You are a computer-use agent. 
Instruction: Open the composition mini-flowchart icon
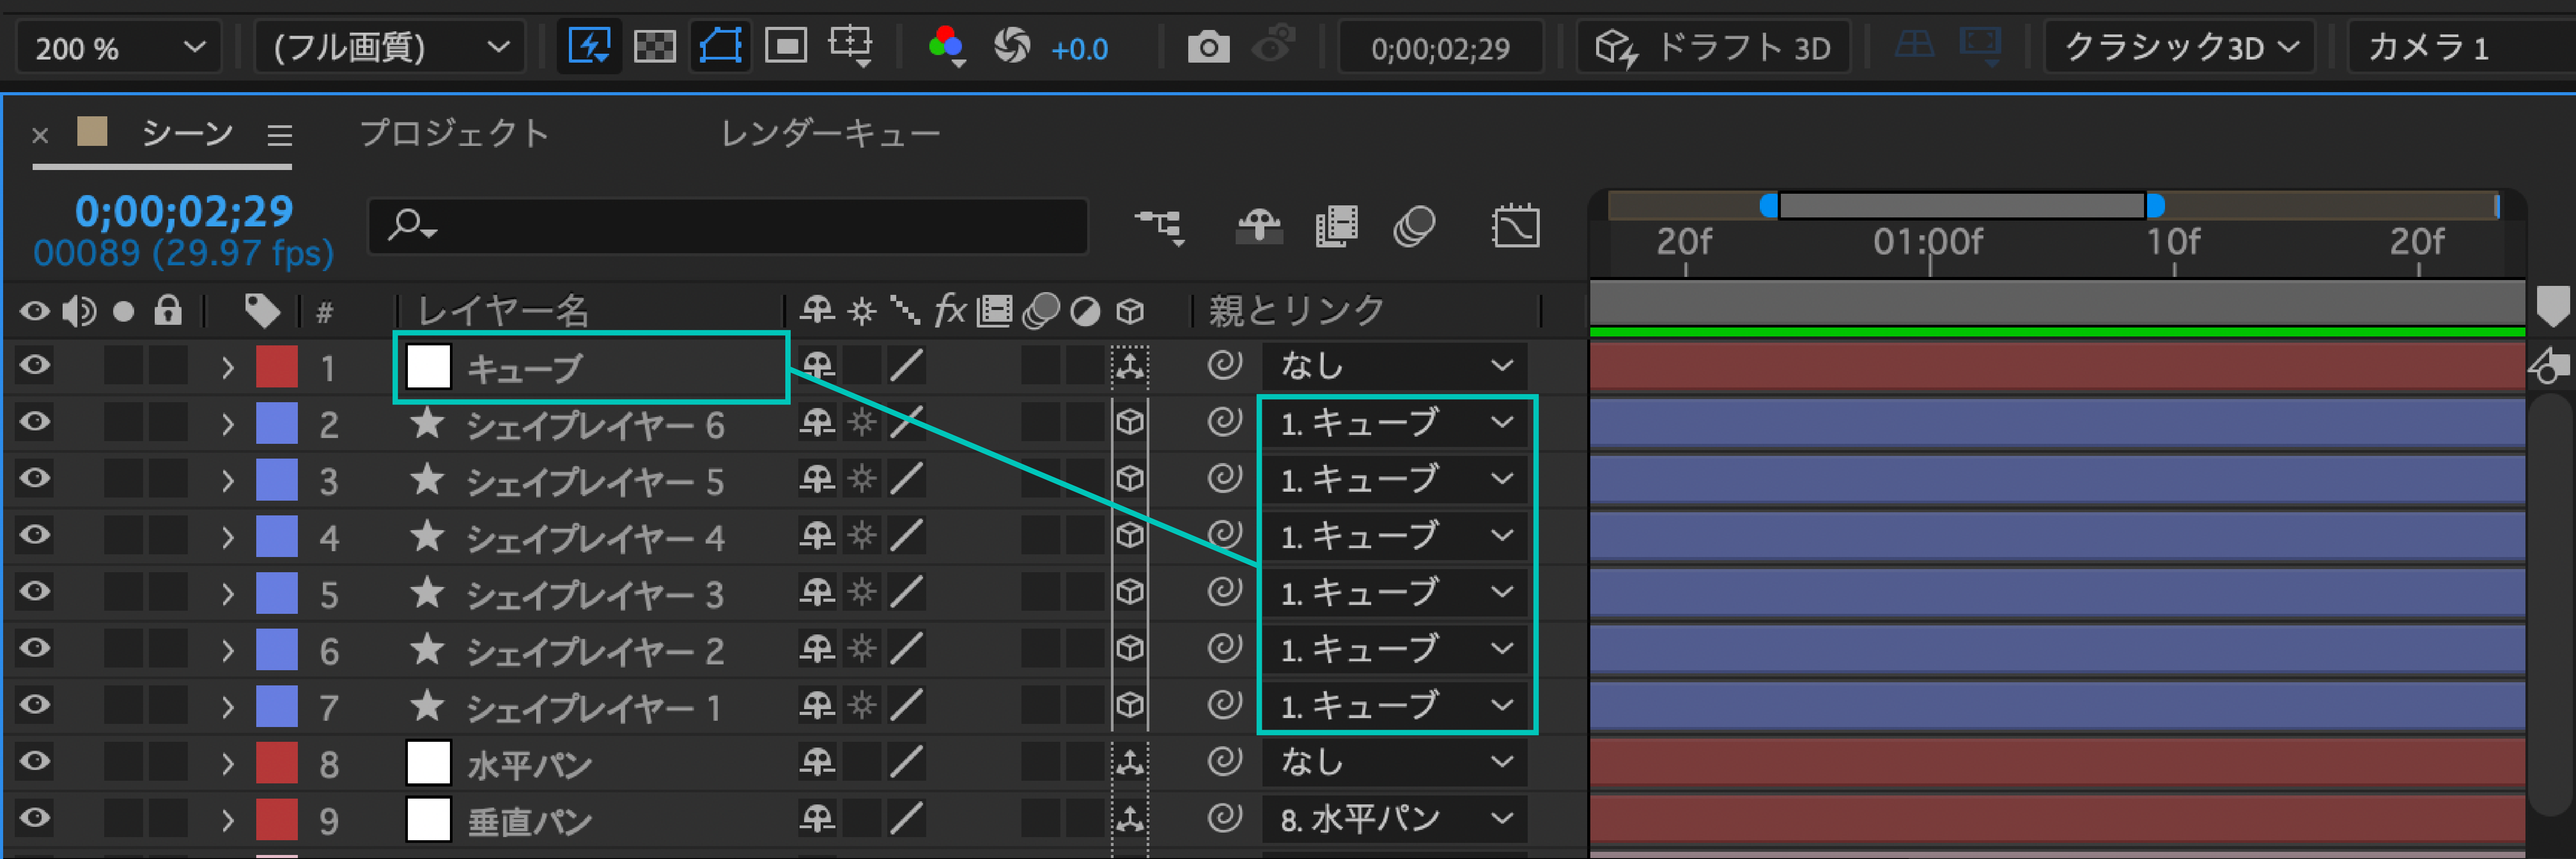[x=1160, y=227]
